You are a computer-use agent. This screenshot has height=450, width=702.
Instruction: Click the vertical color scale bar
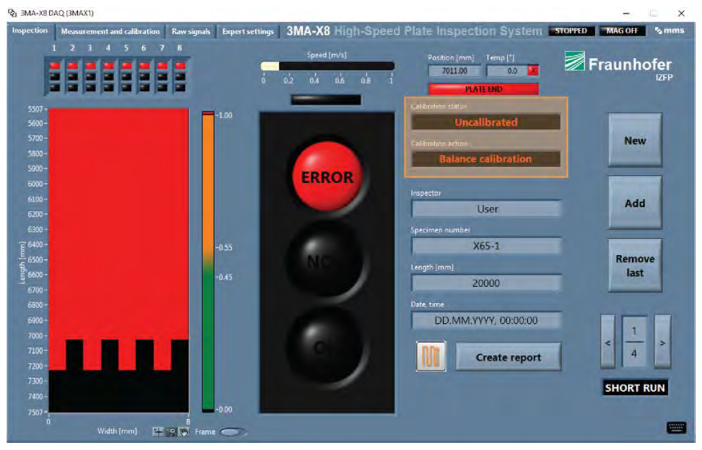(x=208, y=261)
